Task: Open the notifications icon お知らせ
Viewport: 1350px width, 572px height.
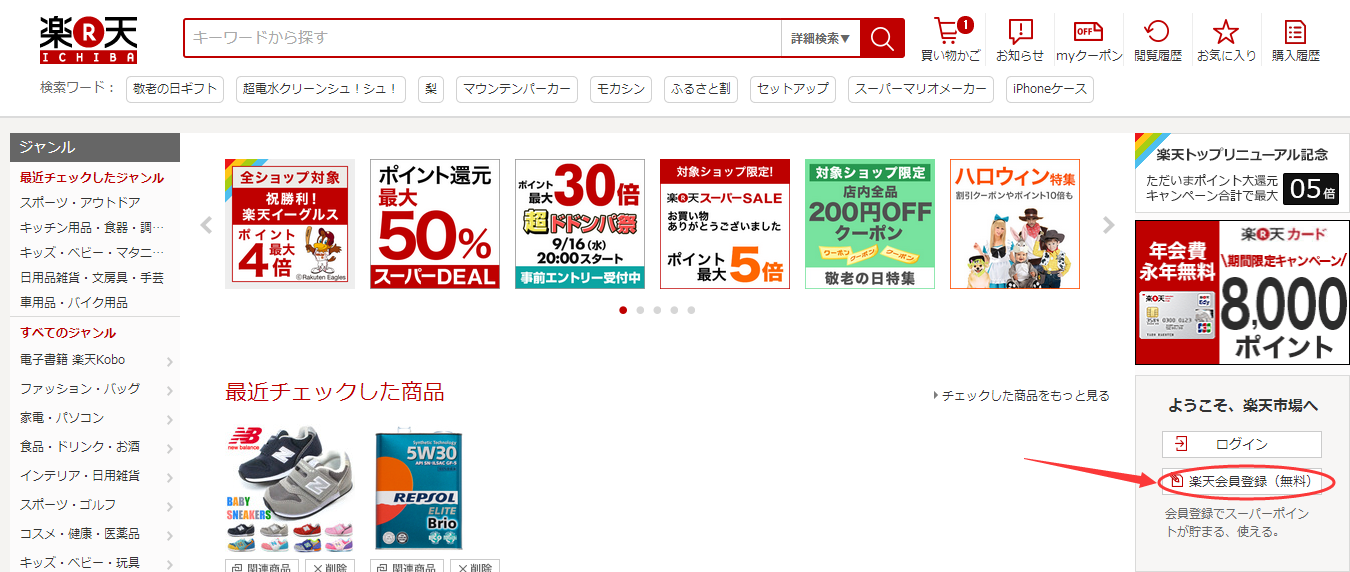Action: click(1020, 40)
